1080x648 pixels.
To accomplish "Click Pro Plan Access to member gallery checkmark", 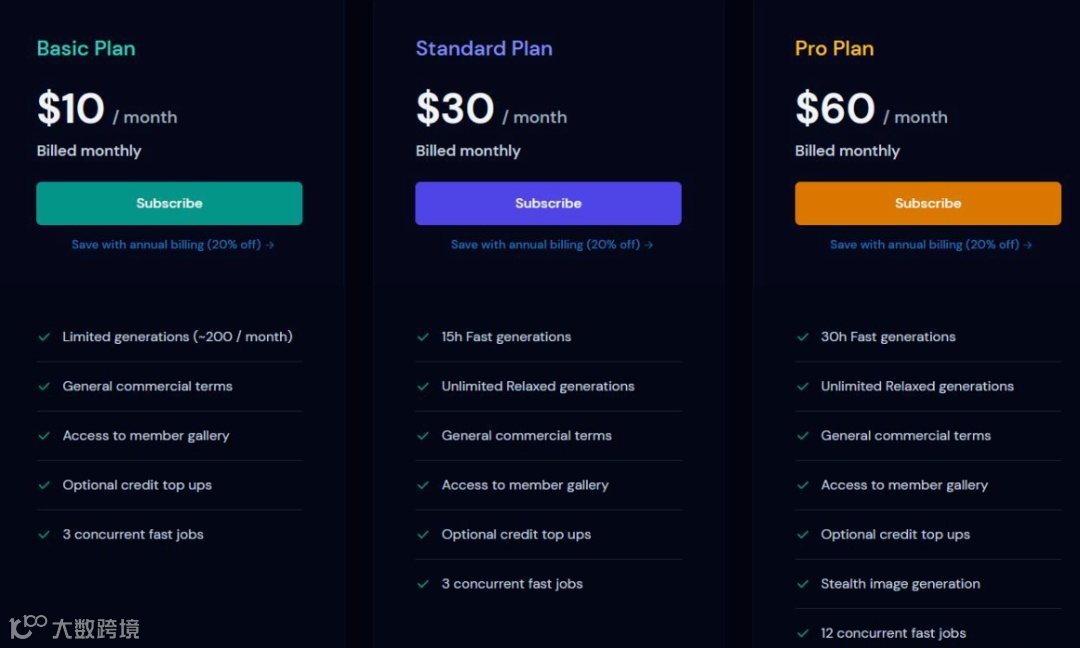I will (x=802, y=485).
